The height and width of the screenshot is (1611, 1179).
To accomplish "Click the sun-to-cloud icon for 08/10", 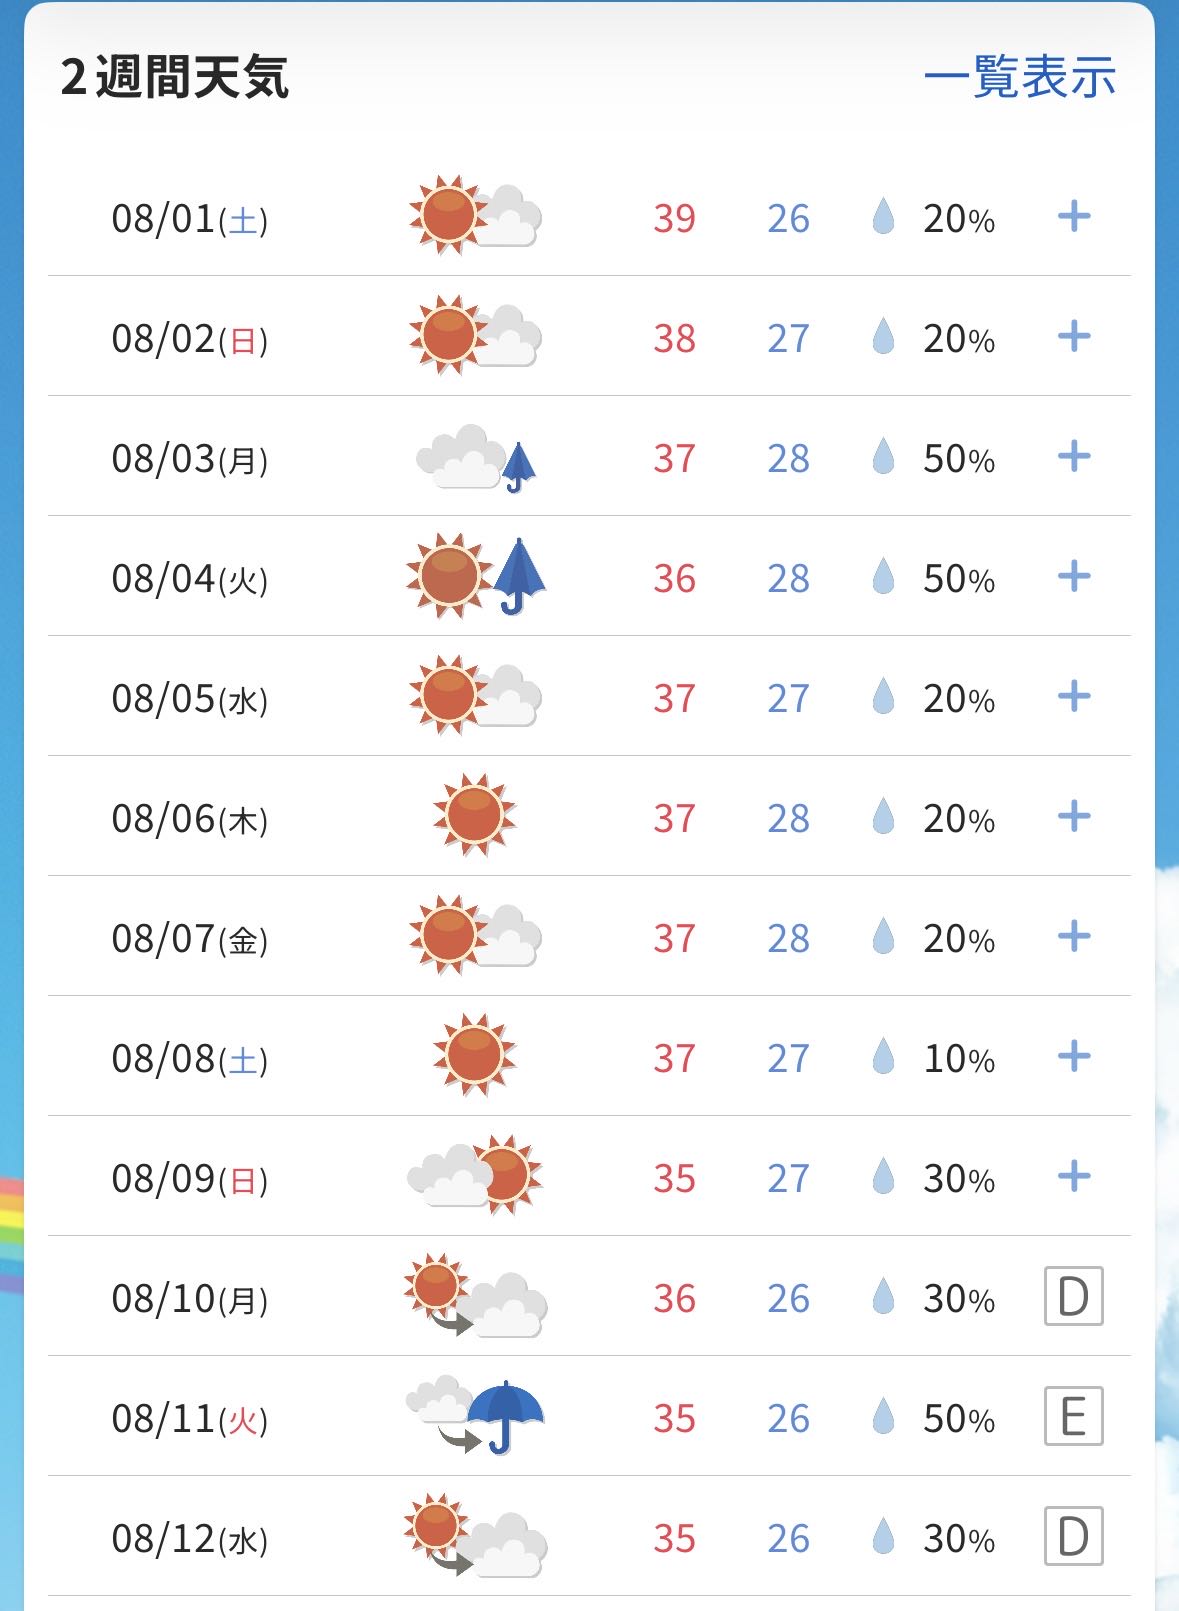I will pyautogui.click(x=476, y=1296).
